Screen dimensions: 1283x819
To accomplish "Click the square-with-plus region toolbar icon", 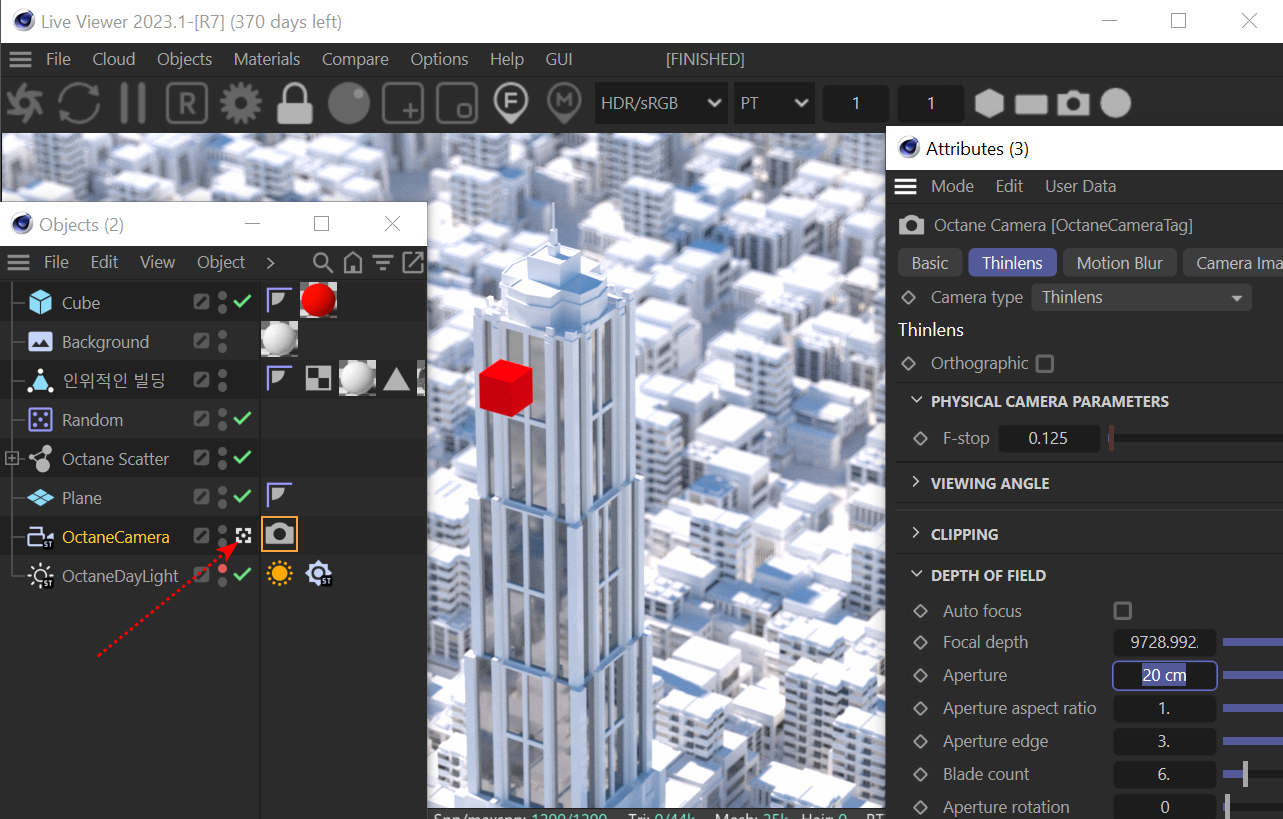I will coord(402,103).
